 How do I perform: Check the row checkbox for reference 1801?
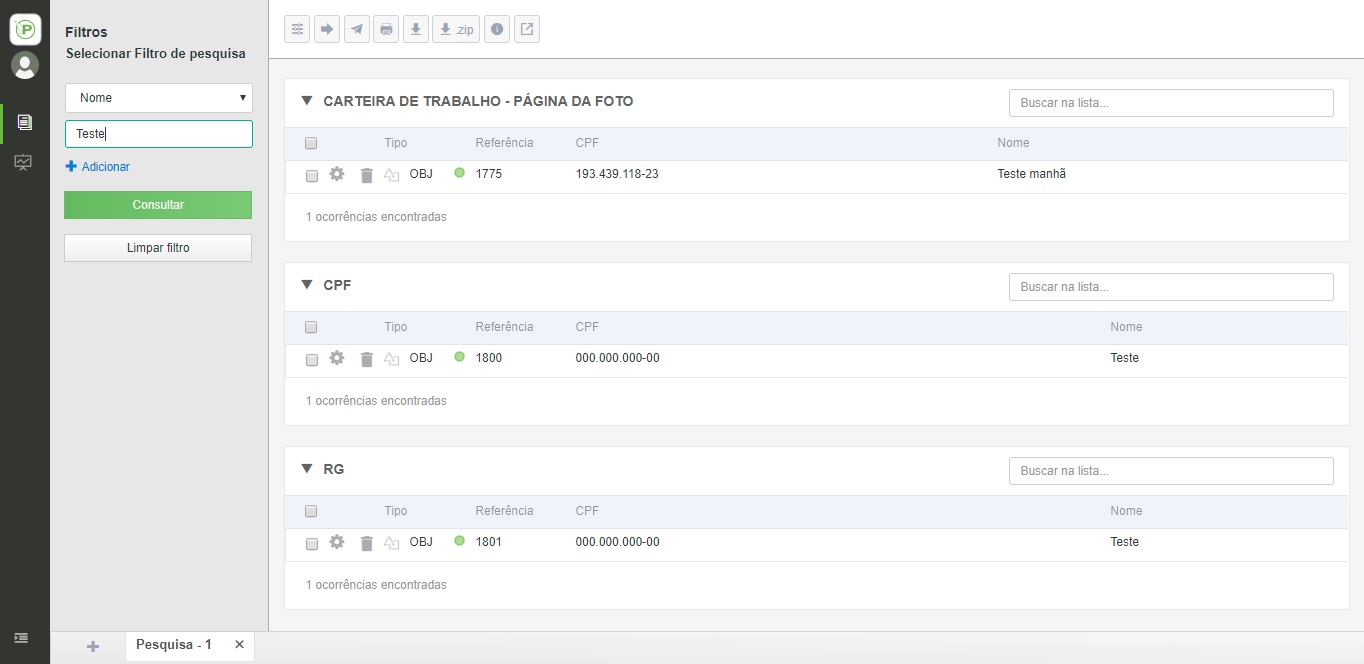[x=311, y=544]
